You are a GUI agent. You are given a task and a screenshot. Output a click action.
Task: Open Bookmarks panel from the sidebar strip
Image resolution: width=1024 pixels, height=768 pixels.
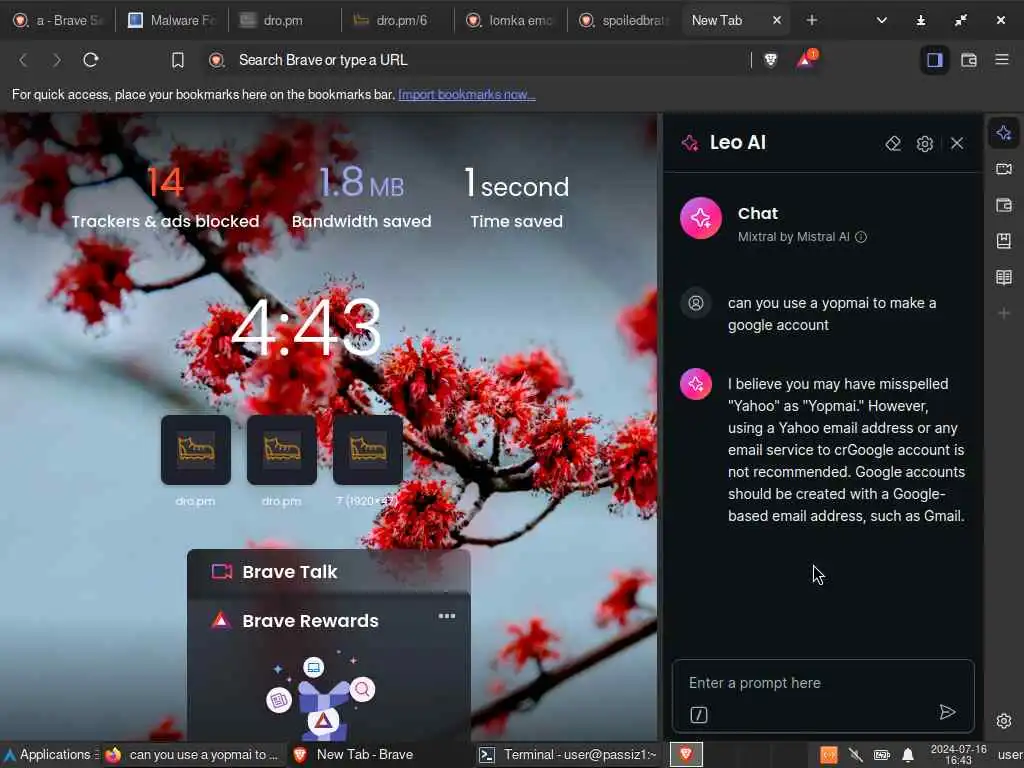(x=1004, y=241)
